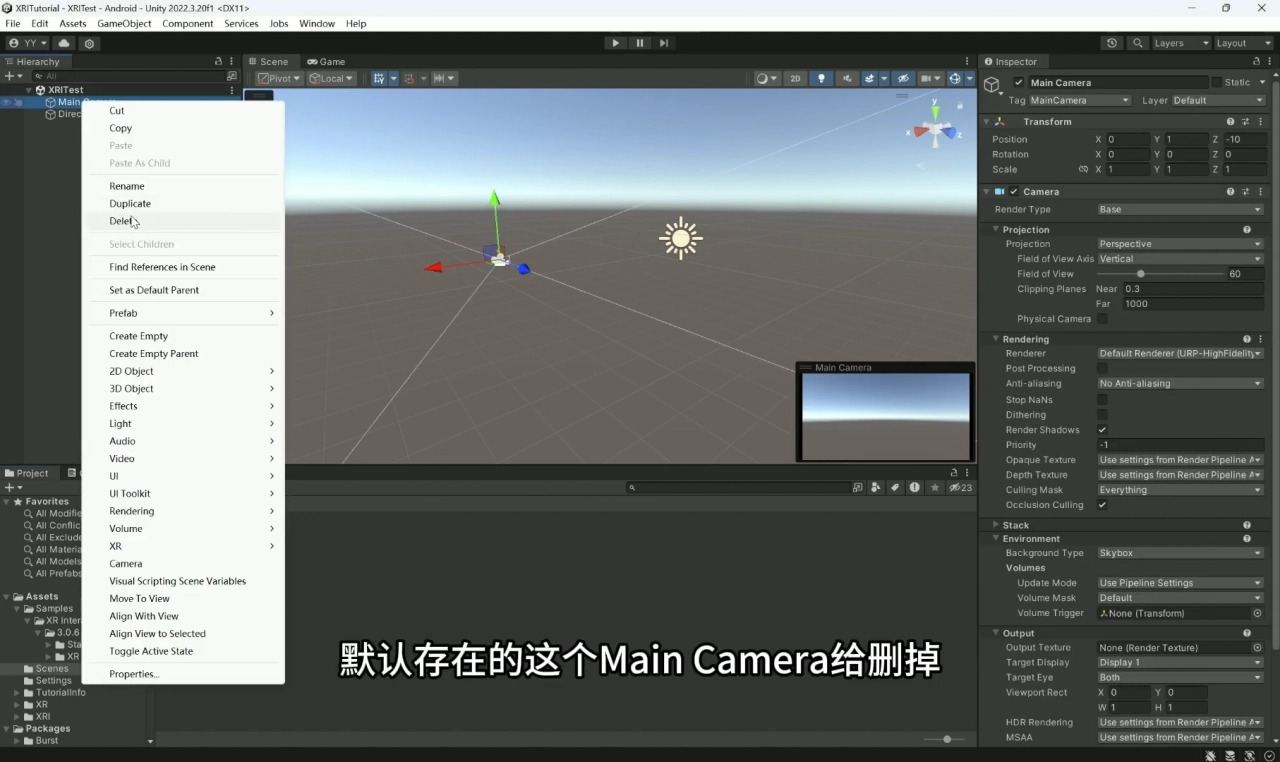Start Play mode with the Play button
Viewport: 1280px width, 762px height.
tap(615, 43)
